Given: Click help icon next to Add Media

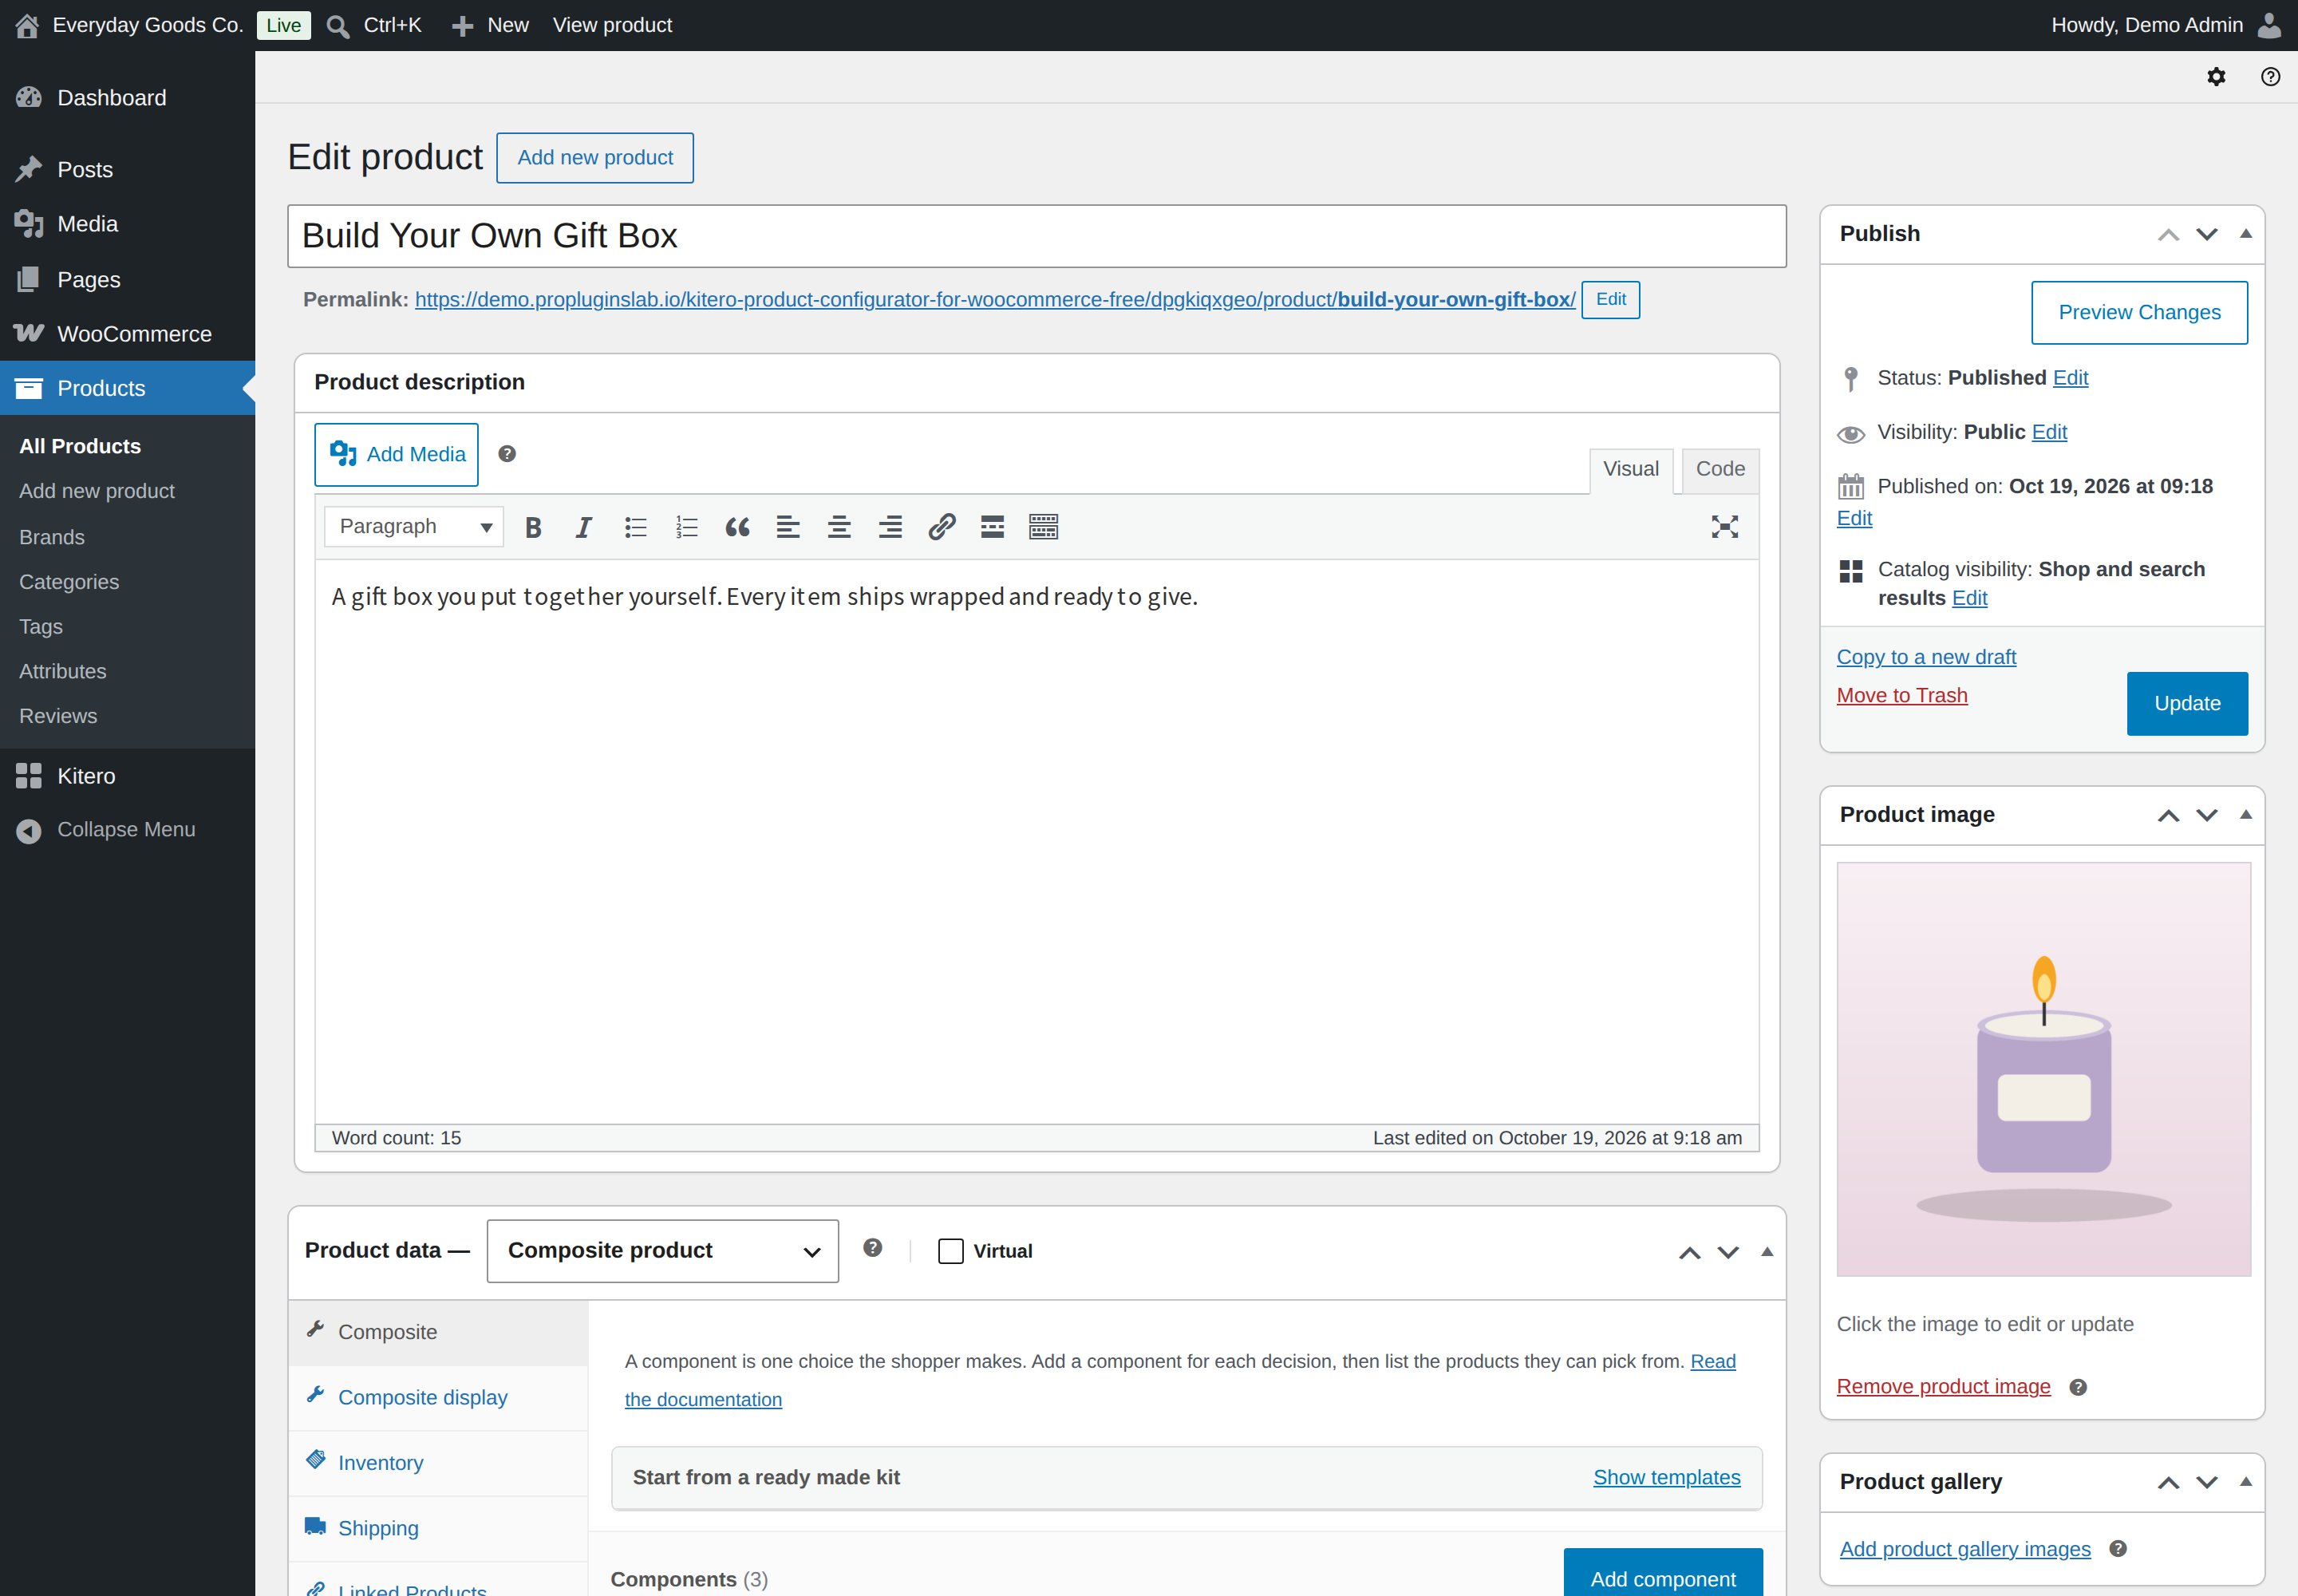Looking at the screenshot, I should pos(507,454).
